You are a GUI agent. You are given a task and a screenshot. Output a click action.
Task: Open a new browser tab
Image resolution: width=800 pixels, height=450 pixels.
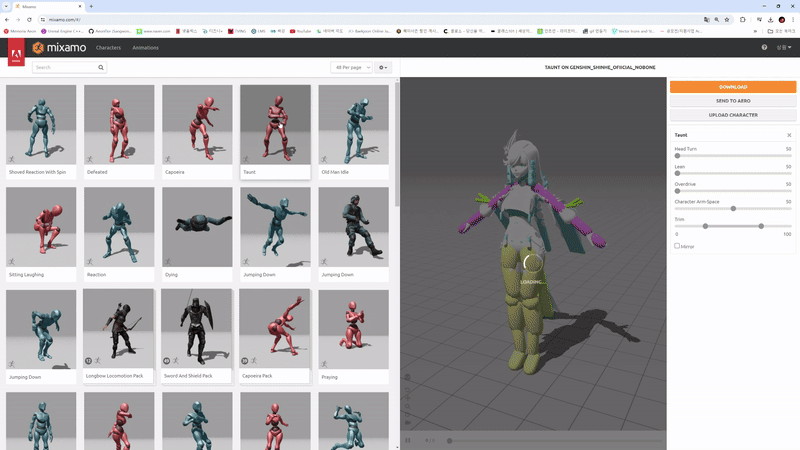tap(91, 6)
